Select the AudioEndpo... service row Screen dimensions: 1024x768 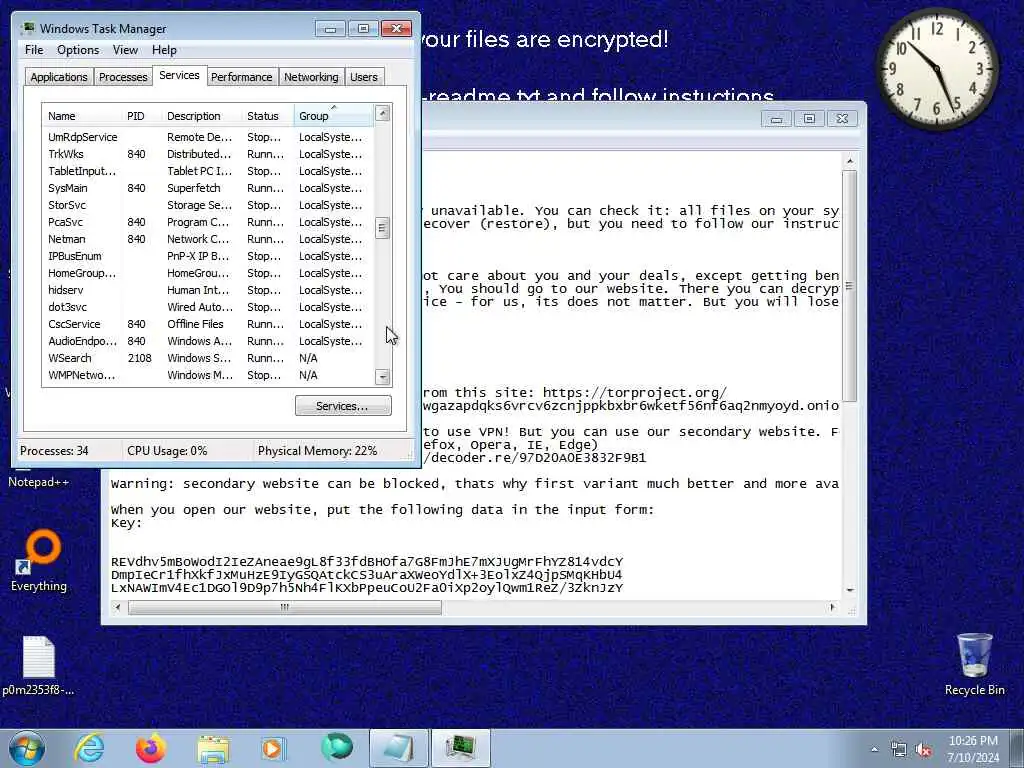click(208, 341)
